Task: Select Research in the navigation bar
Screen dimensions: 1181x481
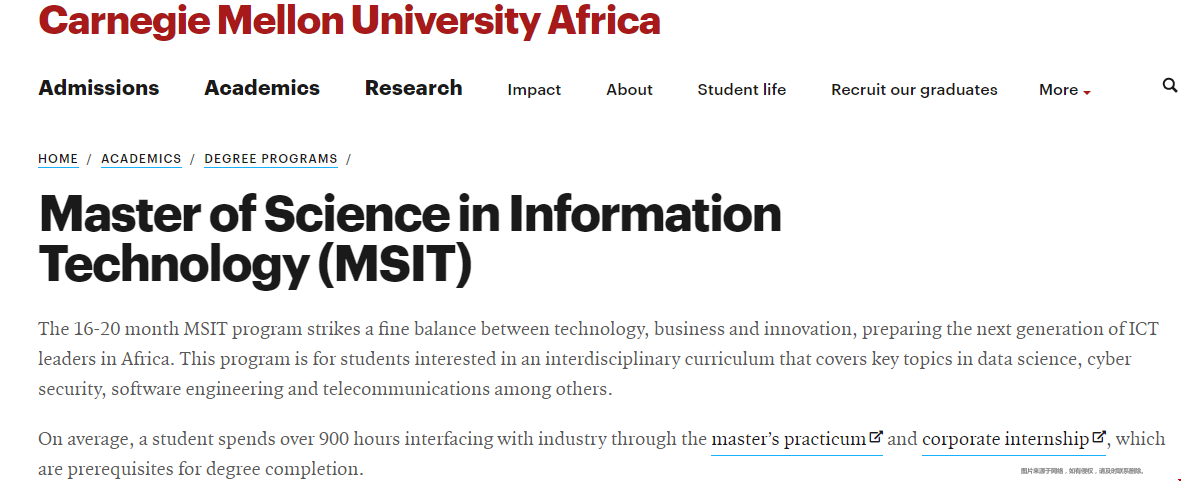Action: click(x=414, y=88)
